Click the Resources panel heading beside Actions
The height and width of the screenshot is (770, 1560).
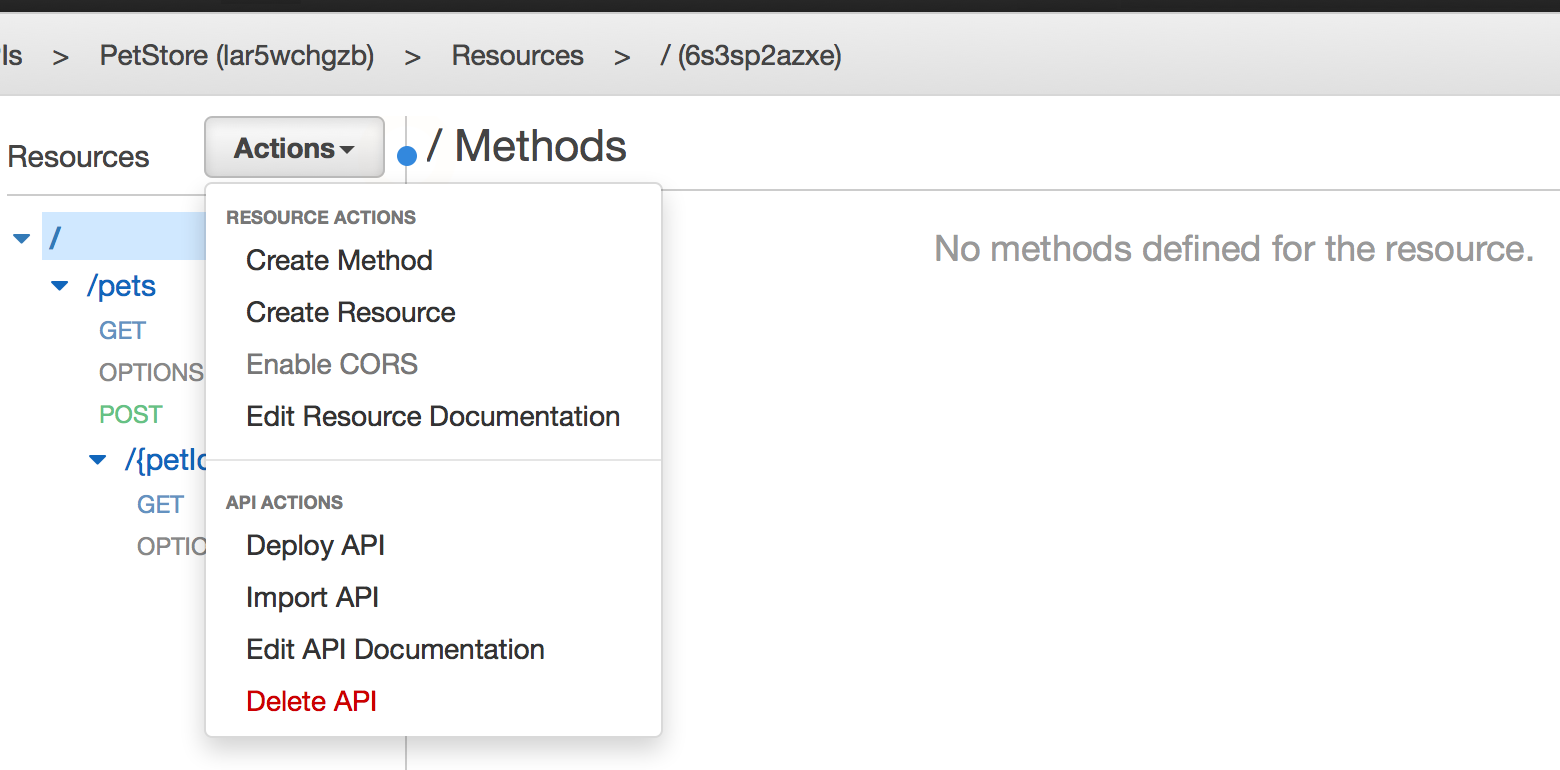point(78,157)
